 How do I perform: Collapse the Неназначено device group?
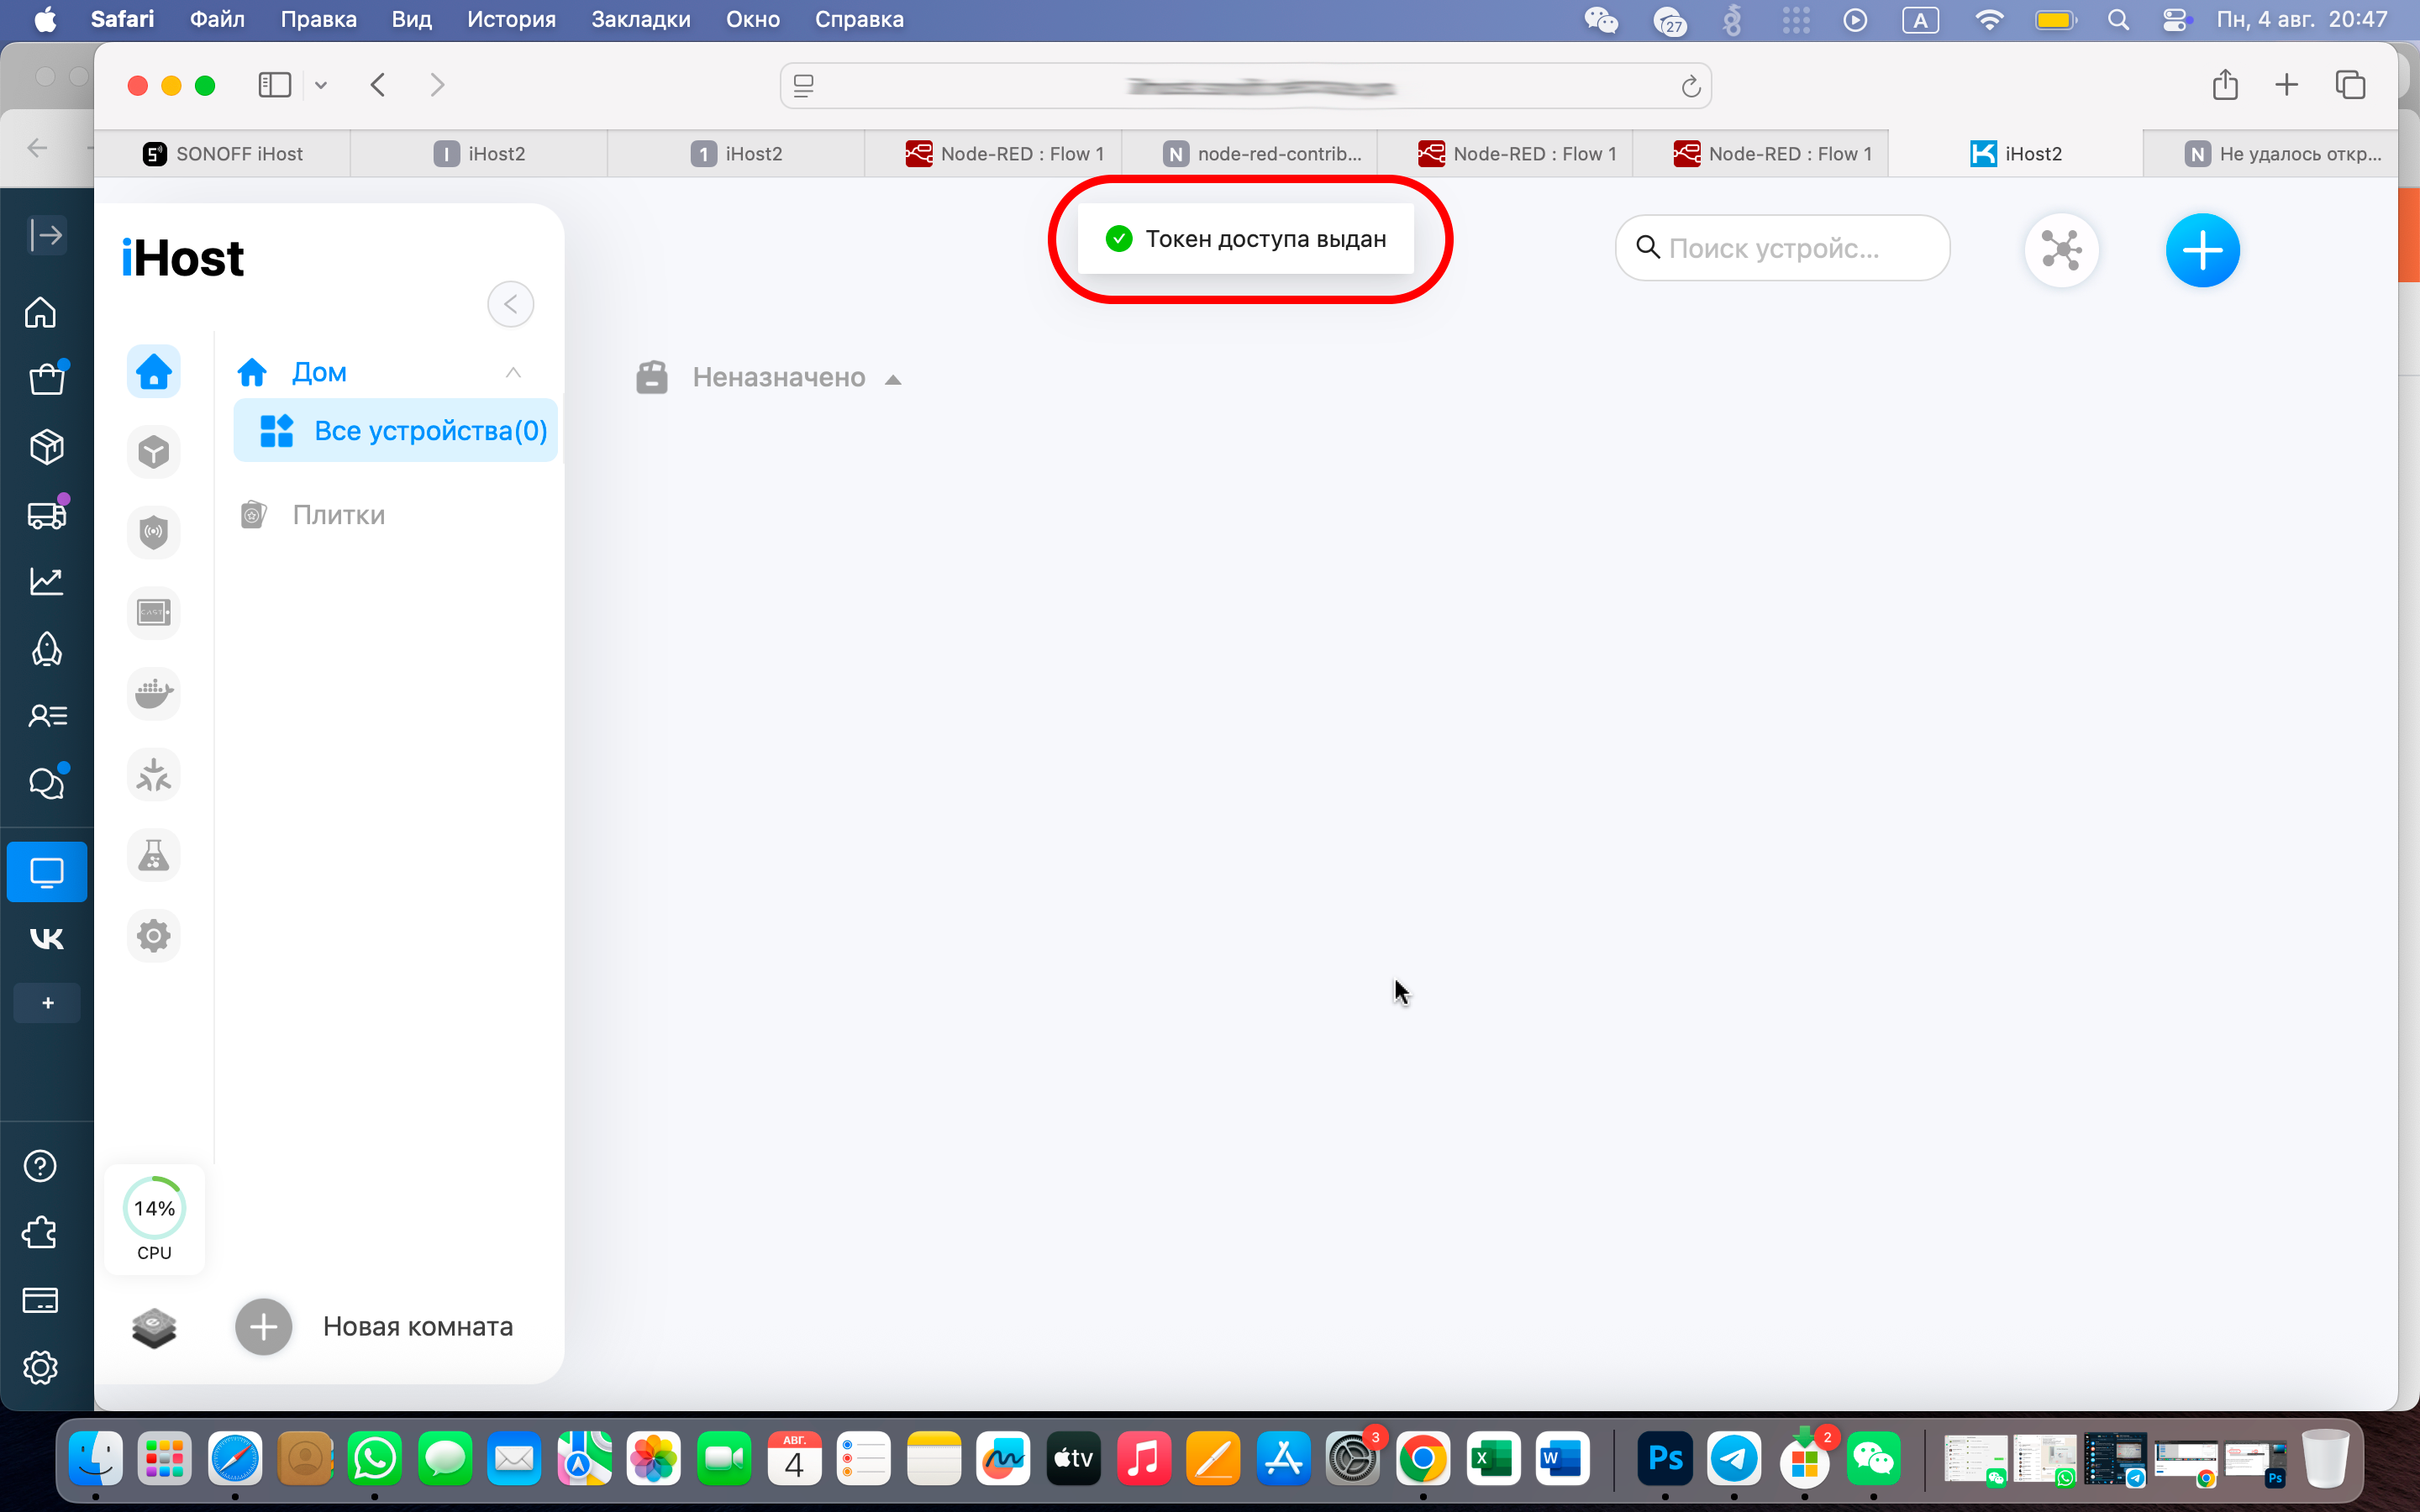(x=893, y=379)
